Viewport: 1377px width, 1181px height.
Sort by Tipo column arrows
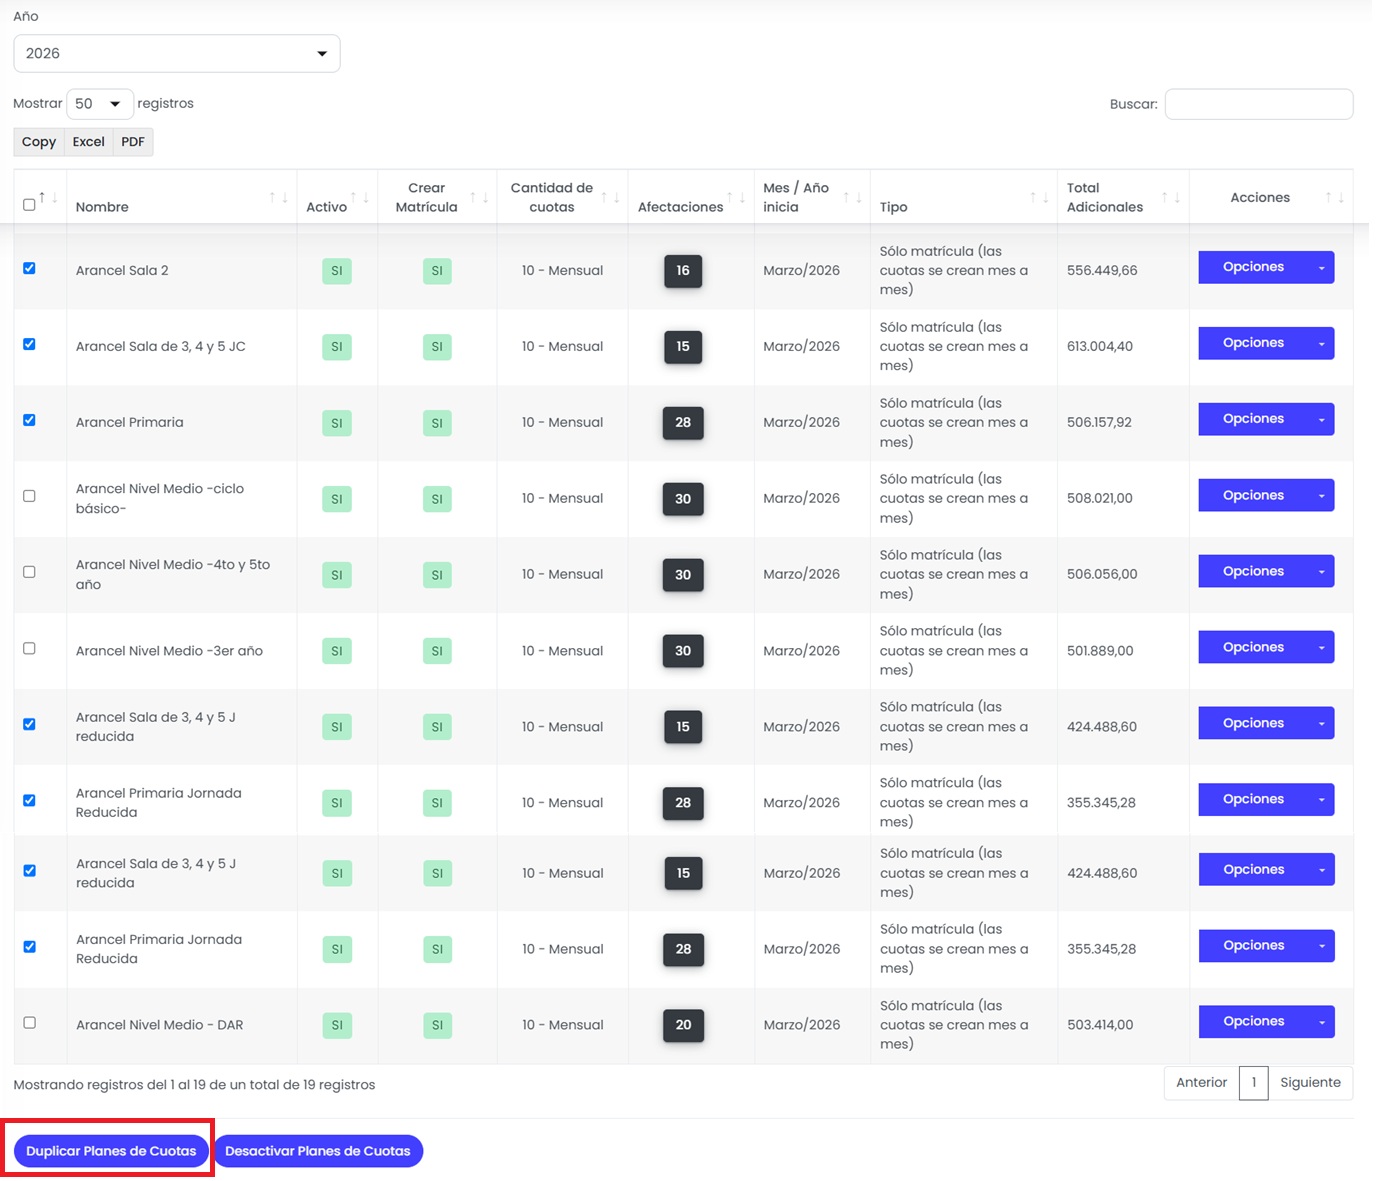(1040, 198)
